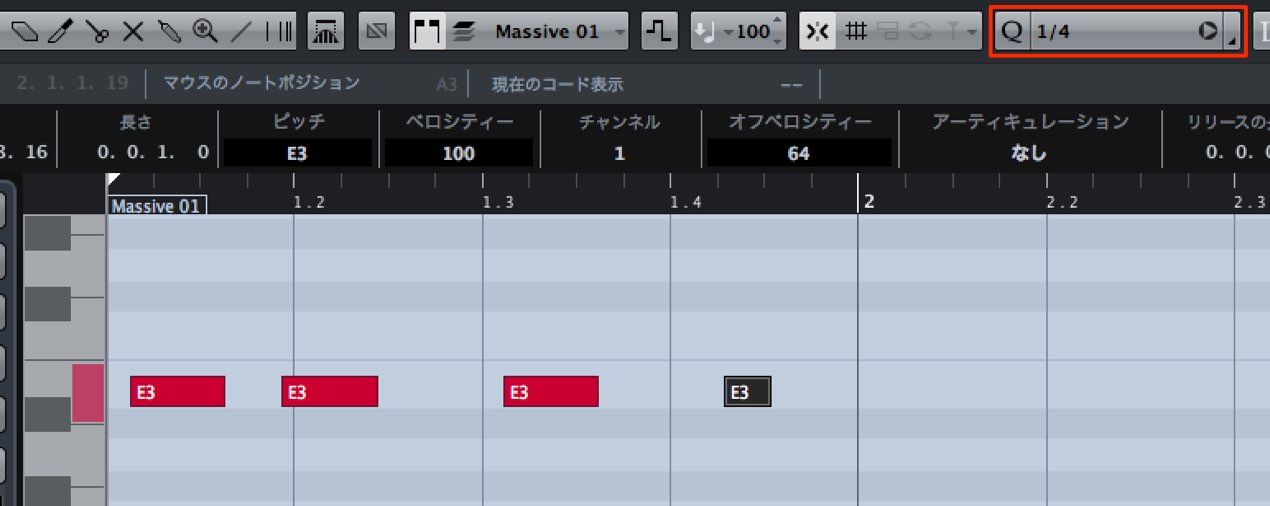The image size is (1270, 506).
Task: Select the Zoom magnifier tool
Action: pyautogui.click(x=205, y=31)
